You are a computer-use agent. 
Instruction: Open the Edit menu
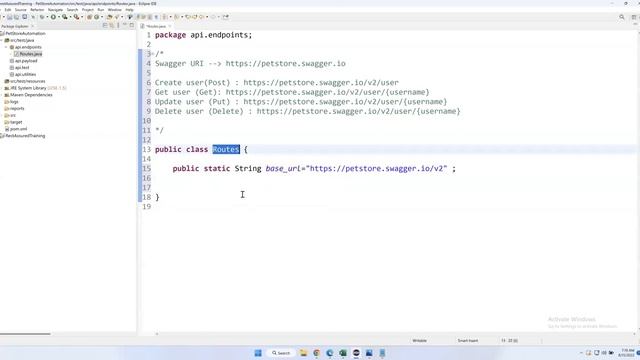tap(8, 10)
